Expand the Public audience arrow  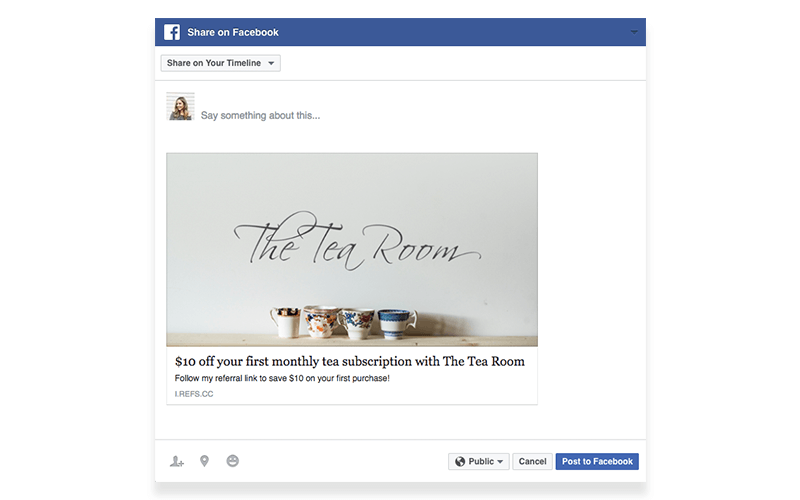pos(500,462)
